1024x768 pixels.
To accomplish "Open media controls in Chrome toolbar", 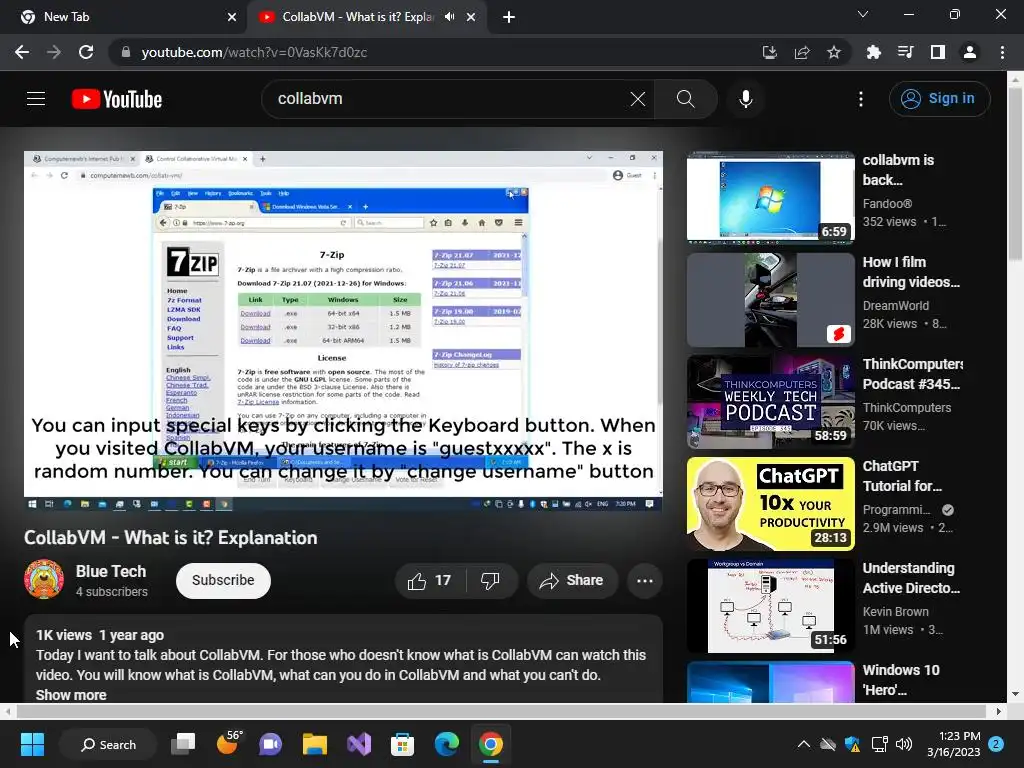I will click(905, 52).
